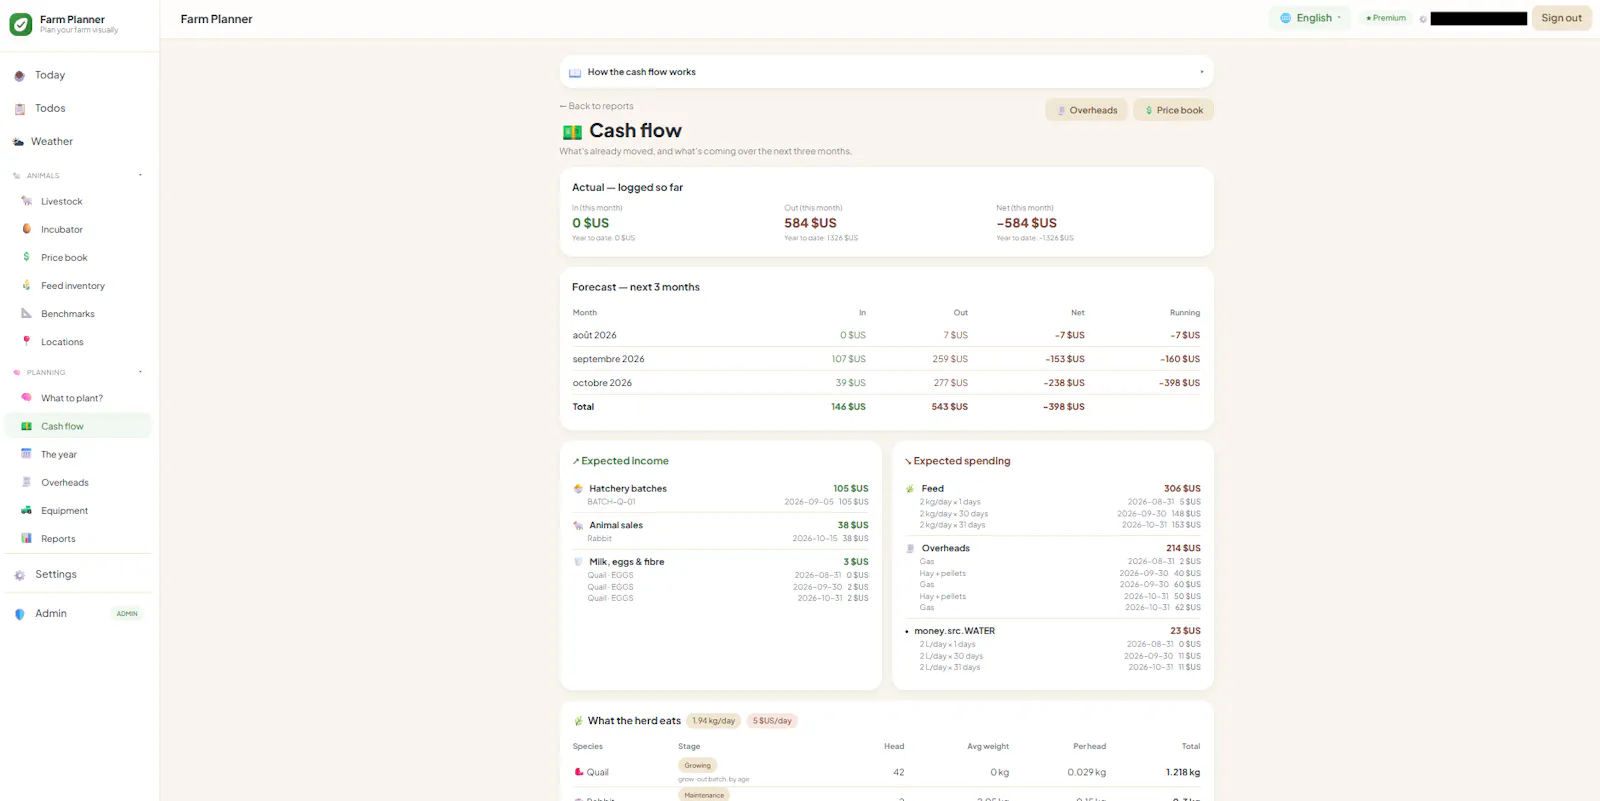Click the icon next to the account name
Screen dimensions: 1600x801
click(x=1423, y=19)
